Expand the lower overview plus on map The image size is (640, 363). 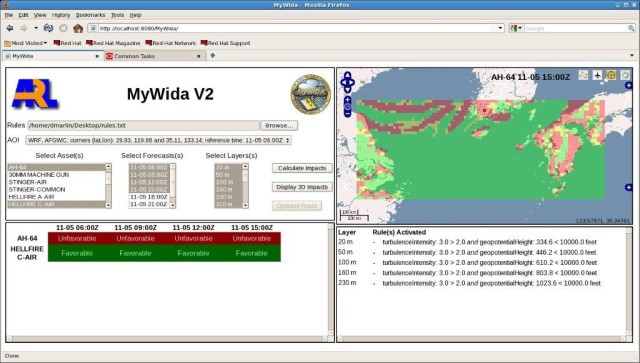pos(629,187)
